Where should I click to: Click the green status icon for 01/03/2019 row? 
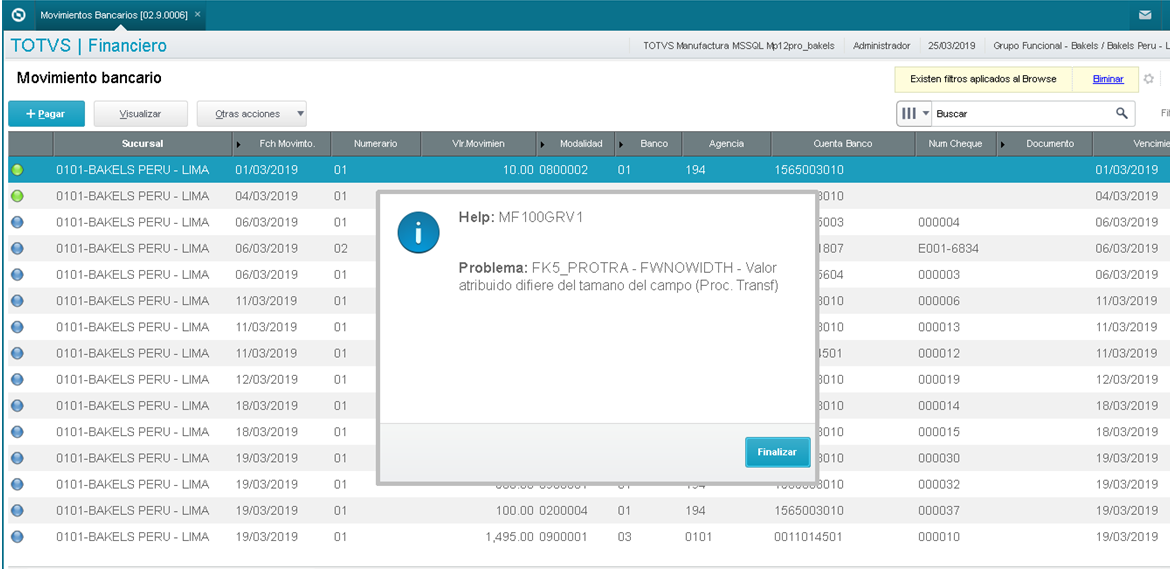pos(18,170)
